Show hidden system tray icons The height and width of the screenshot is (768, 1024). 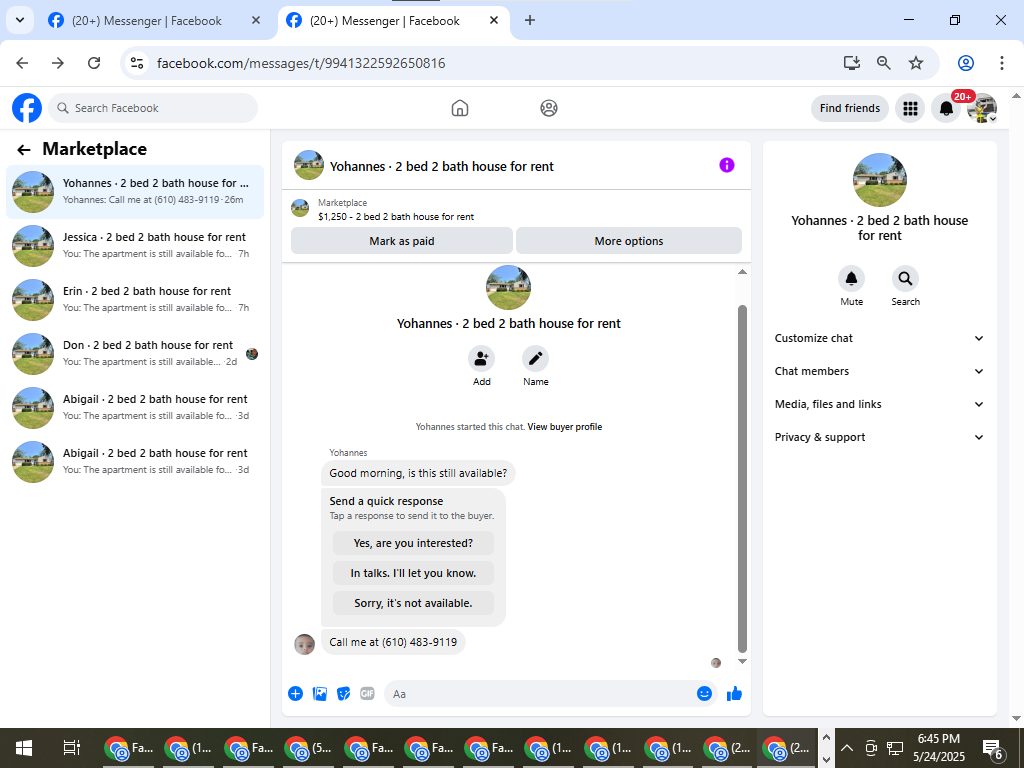(846, 748)
